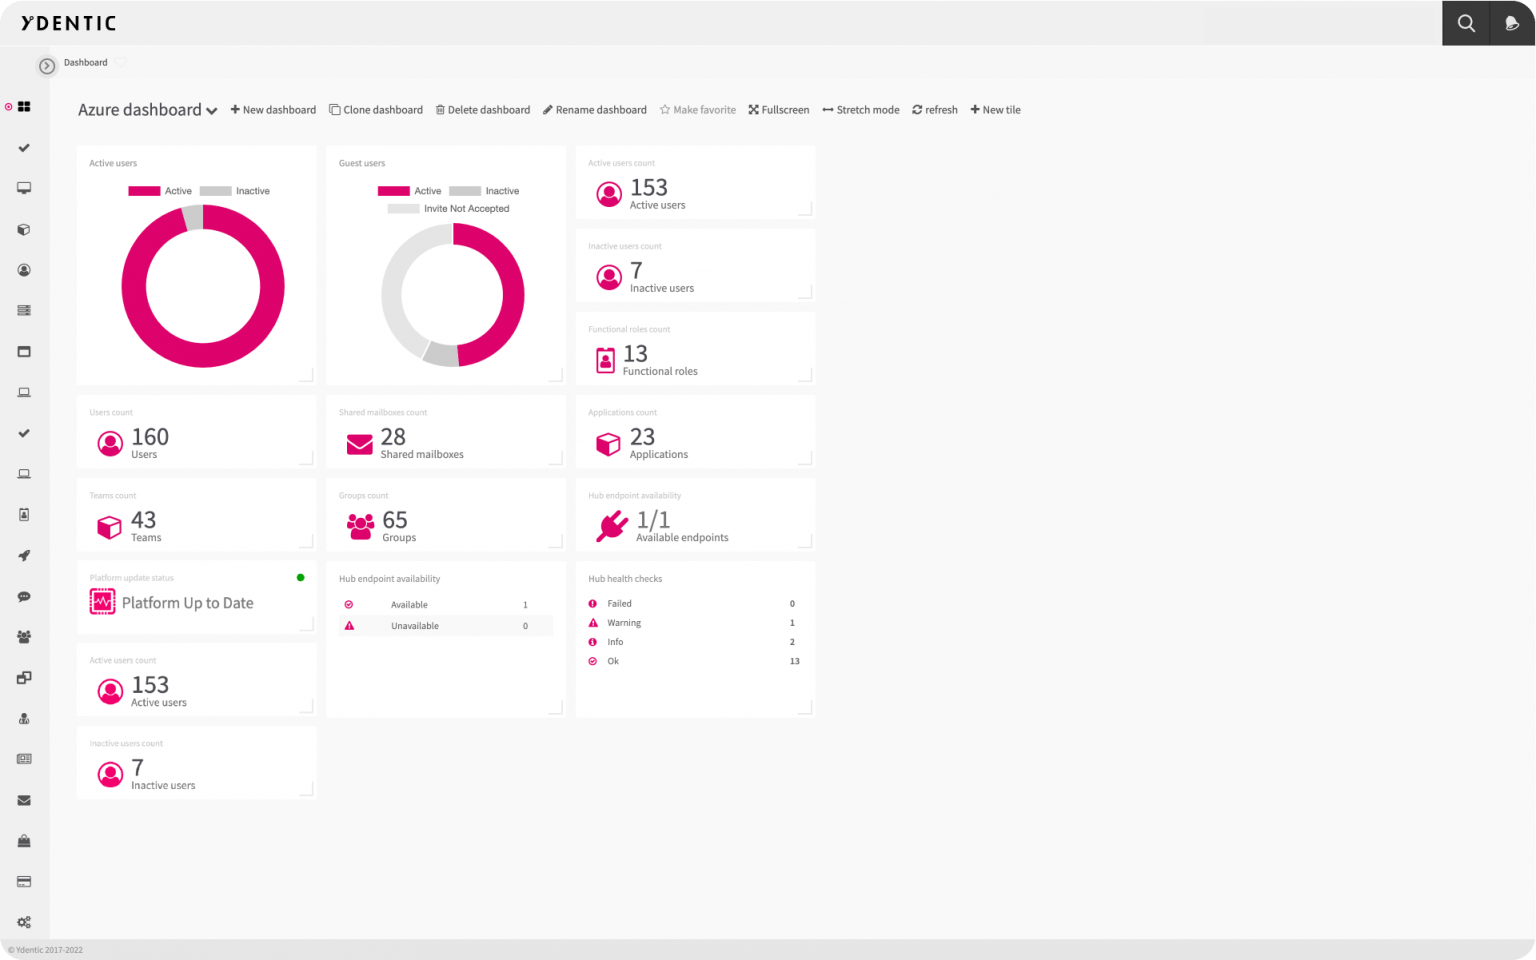
Task: Open notifications via the bell icon
Action: pos(1512,22)
